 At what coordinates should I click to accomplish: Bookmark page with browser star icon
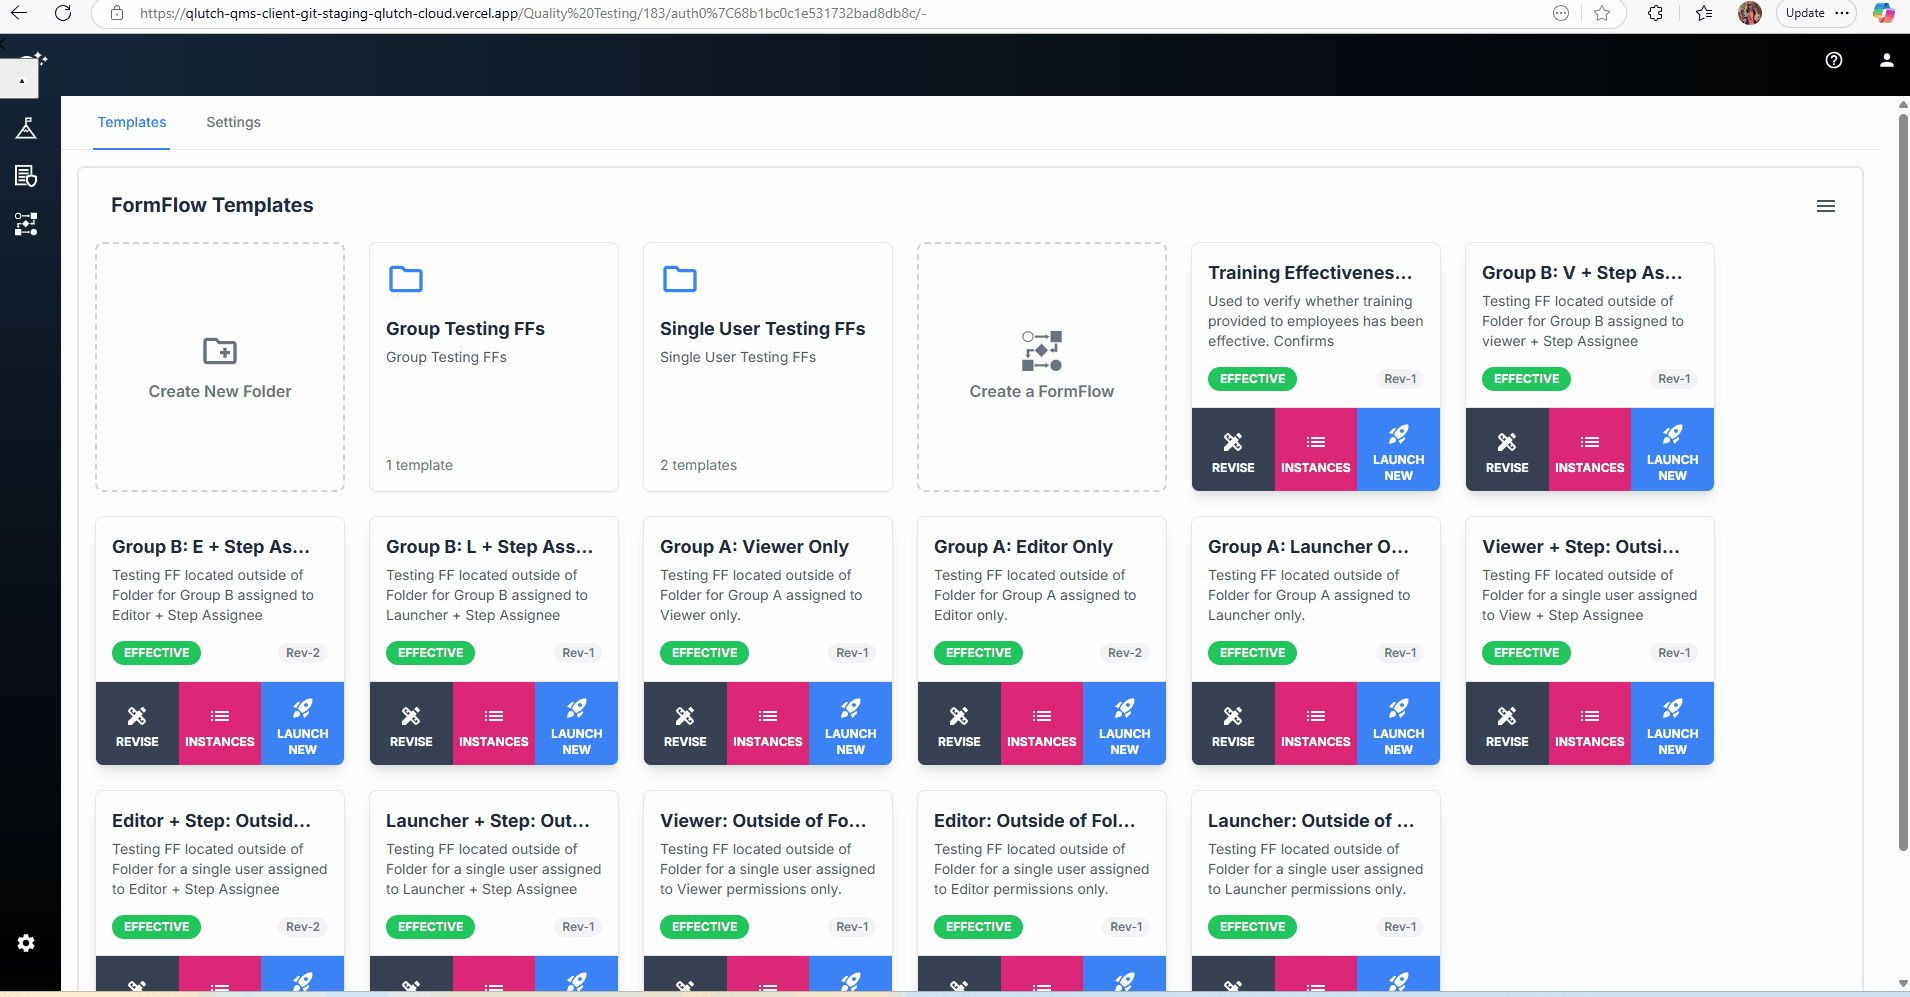pos(1602,13)
